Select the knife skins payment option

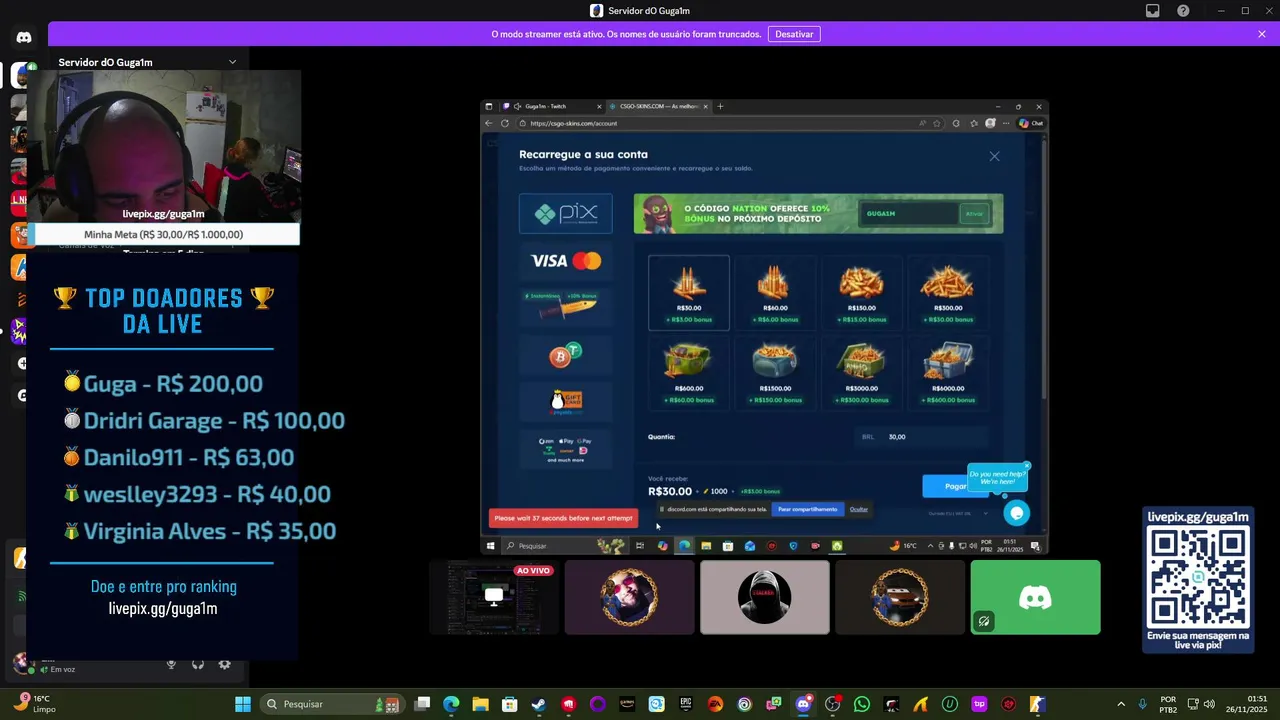[x=566, y=307]
